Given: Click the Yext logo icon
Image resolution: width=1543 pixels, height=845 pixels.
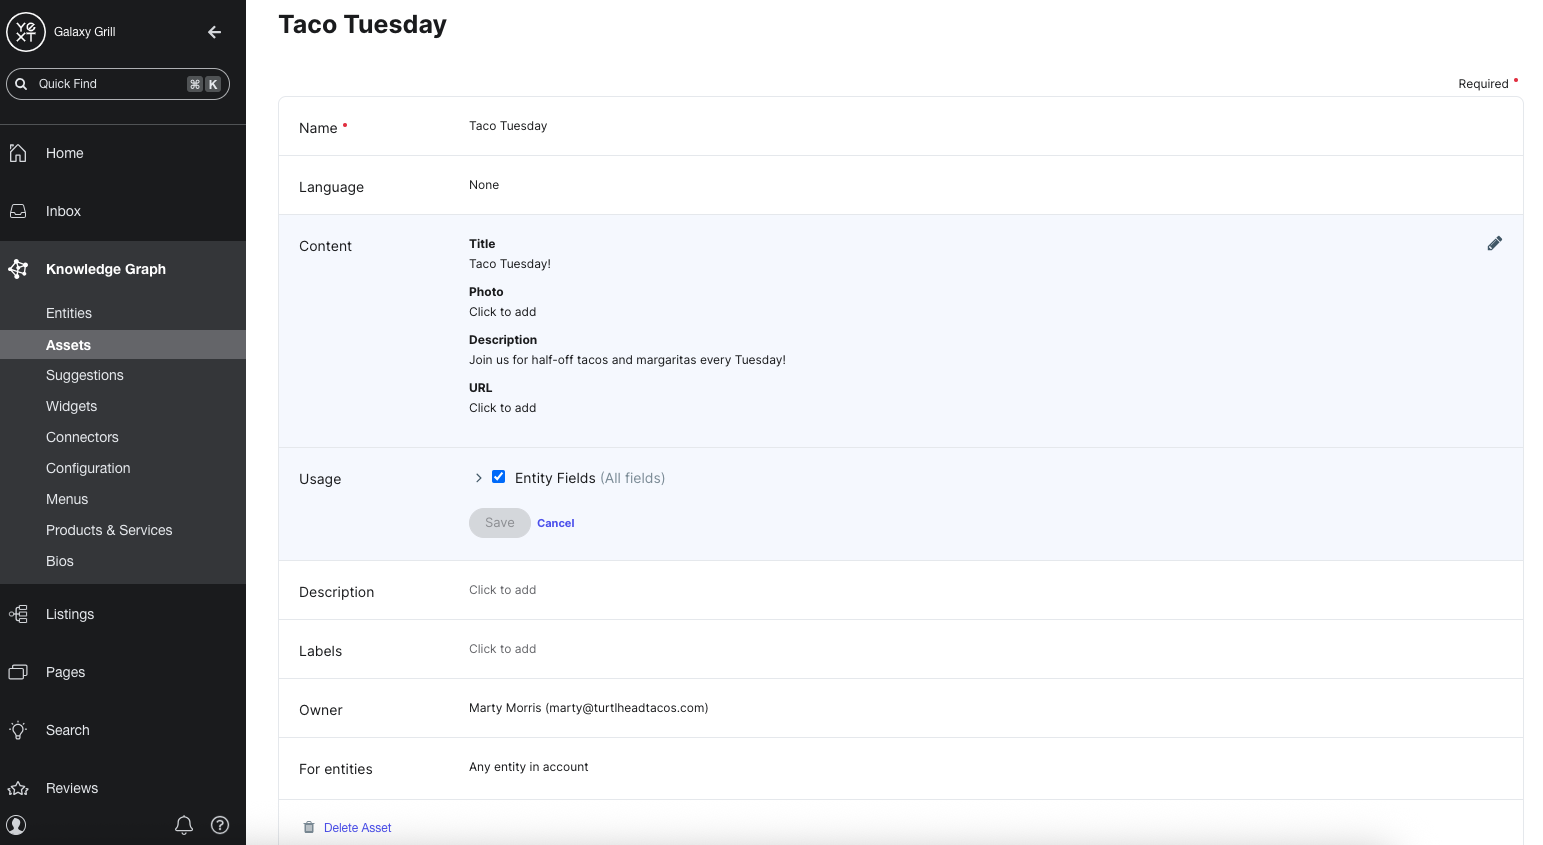Looking at the screenshot, I should pos(26,32).
